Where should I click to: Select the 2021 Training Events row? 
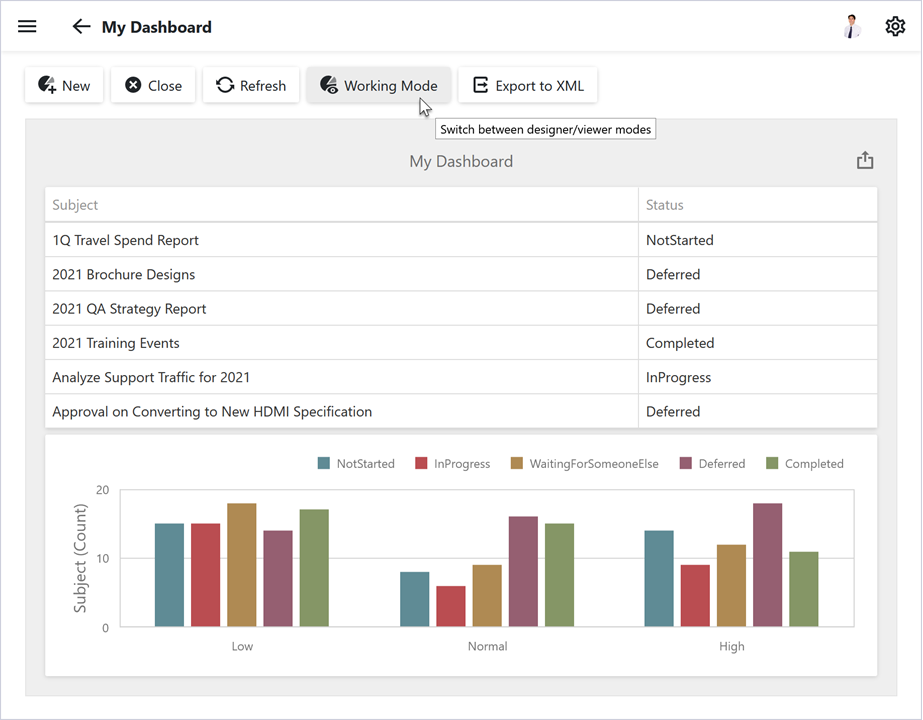[461, 343]
